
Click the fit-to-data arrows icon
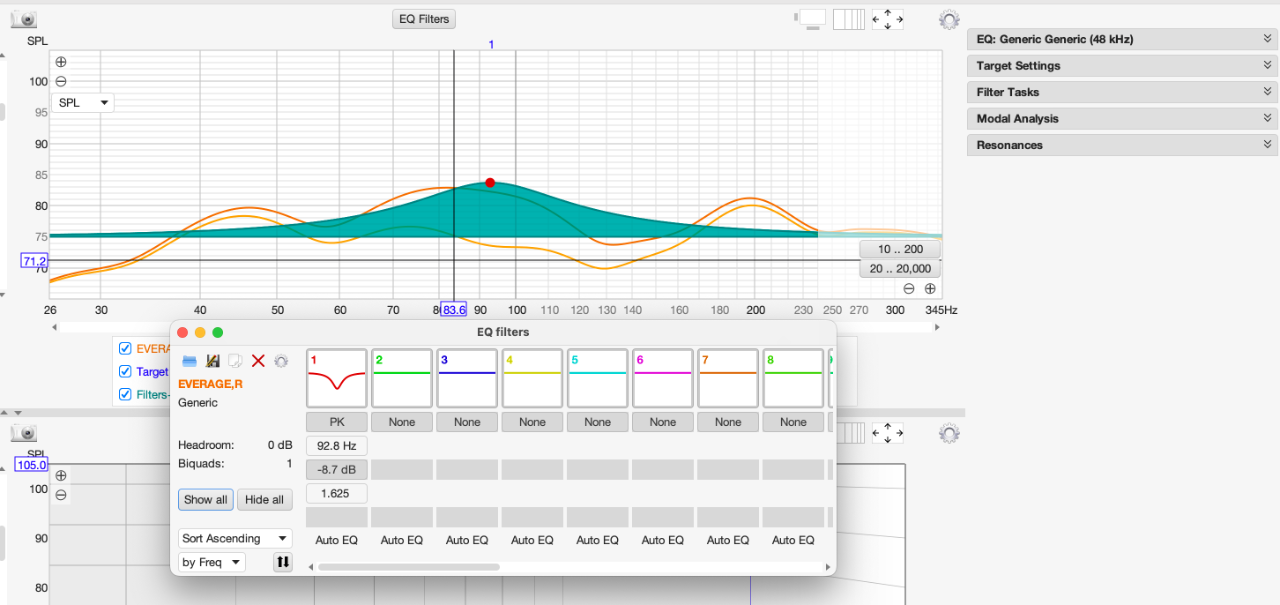888,18
